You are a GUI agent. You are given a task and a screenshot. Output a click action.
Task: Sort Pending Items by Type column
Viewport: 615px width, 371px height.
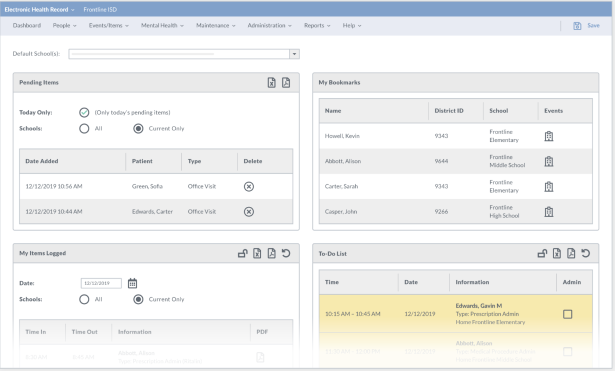[194, 161]
